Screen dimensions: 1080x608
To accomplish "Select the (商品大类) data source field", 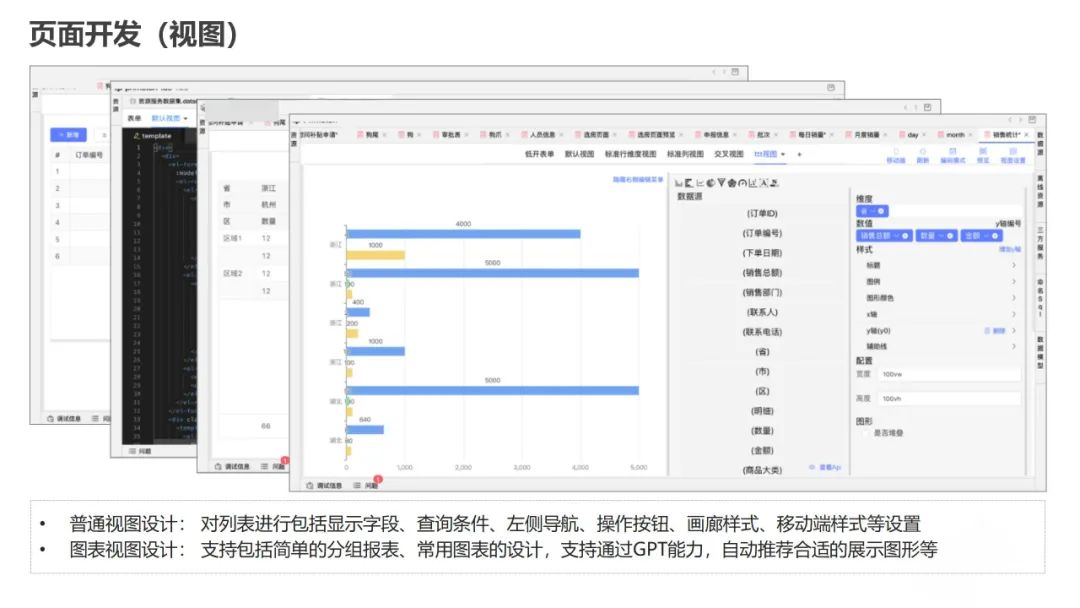I will tap(762, 470).
